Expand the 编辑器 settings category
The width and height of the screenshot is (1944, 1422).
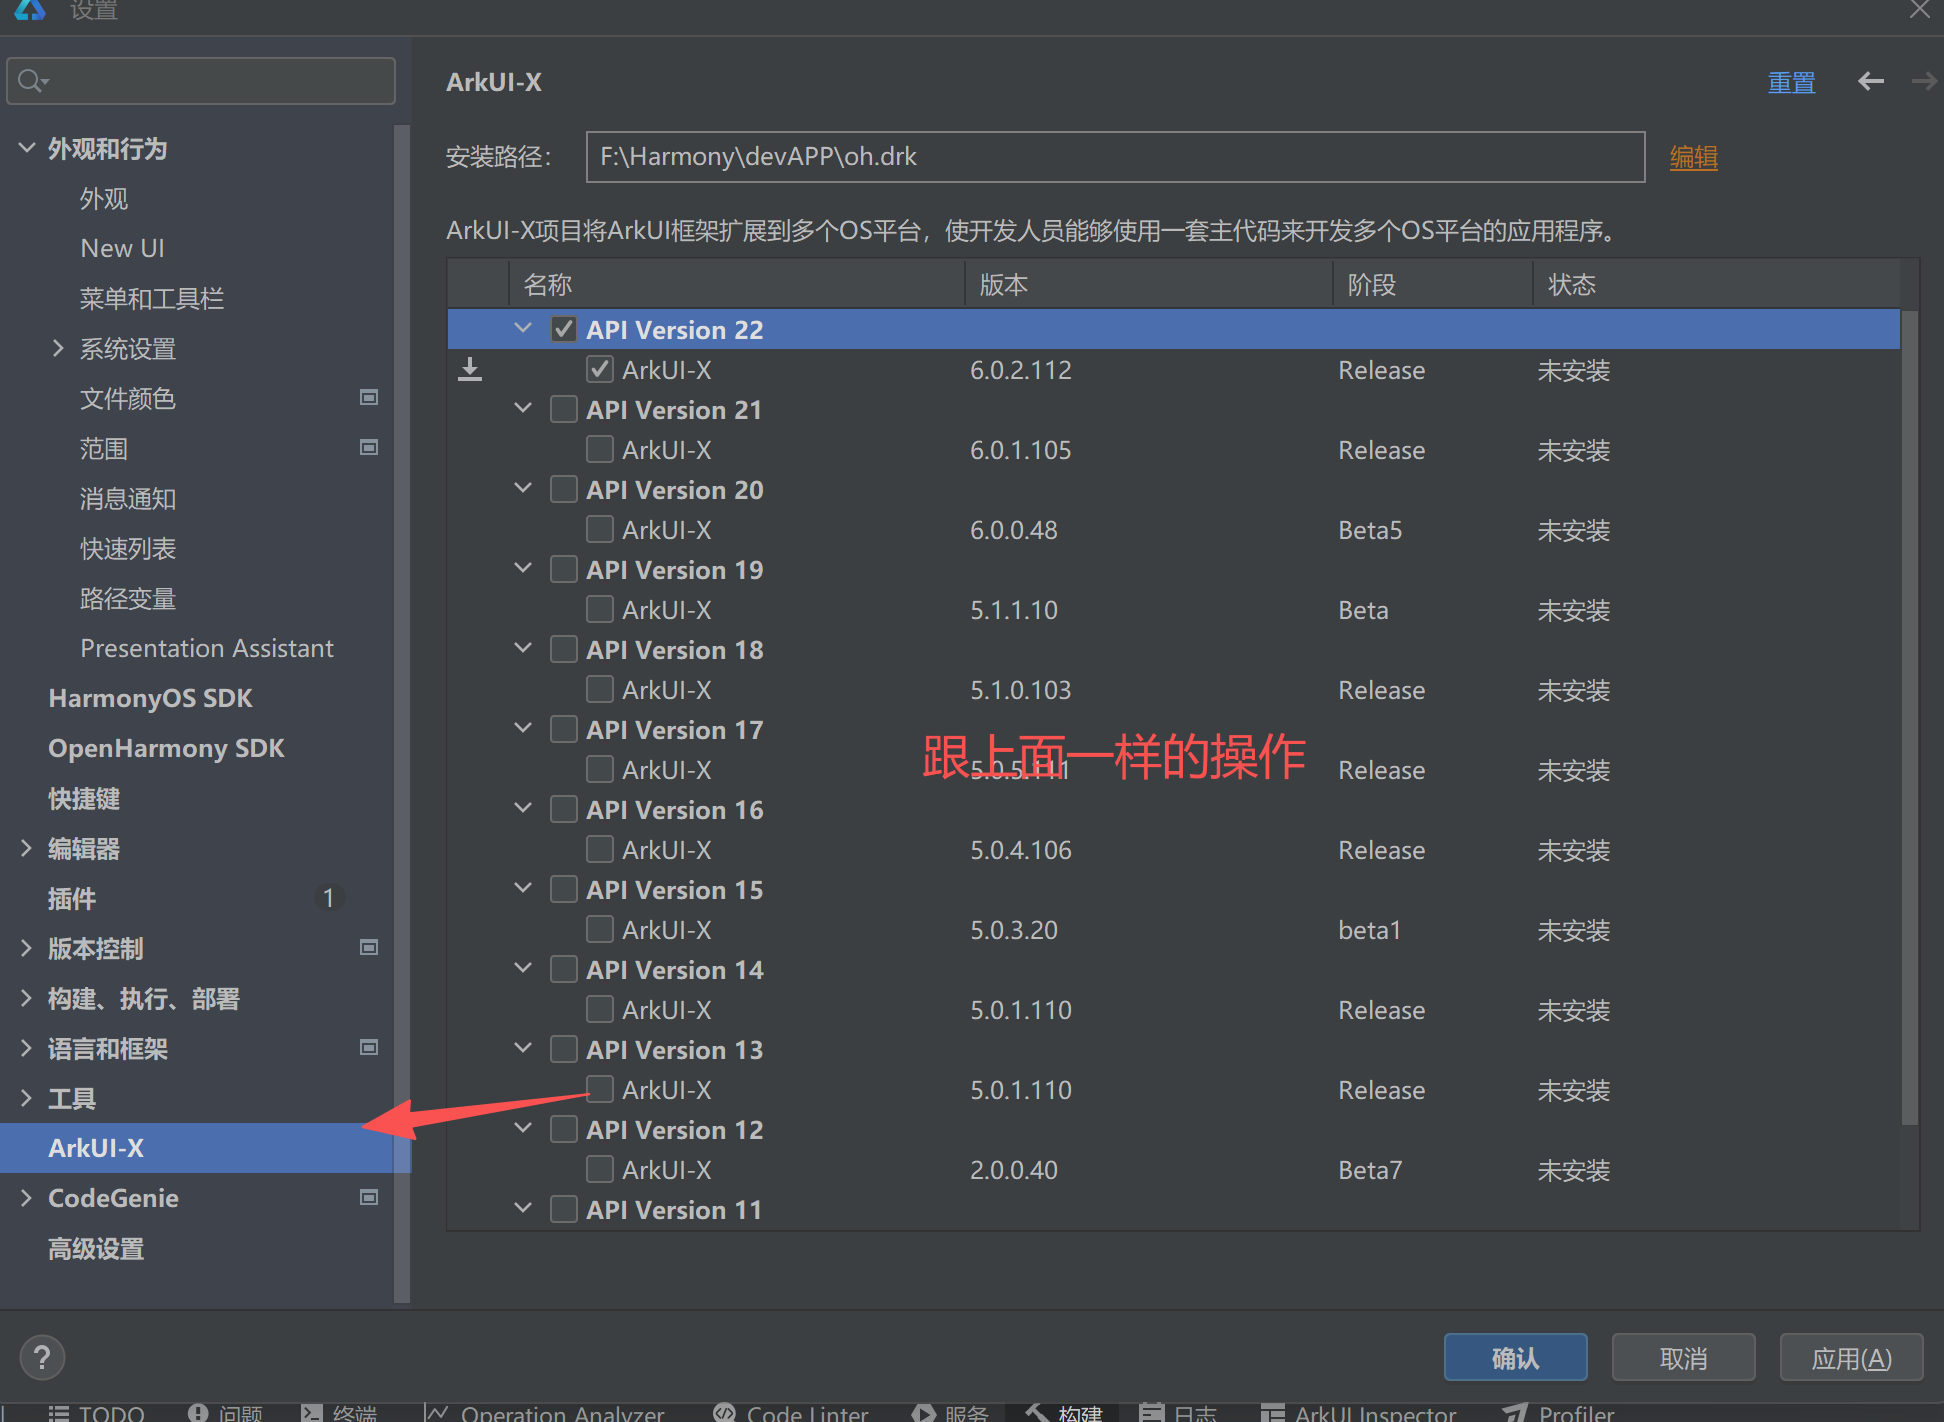click(x=27, y=849)
